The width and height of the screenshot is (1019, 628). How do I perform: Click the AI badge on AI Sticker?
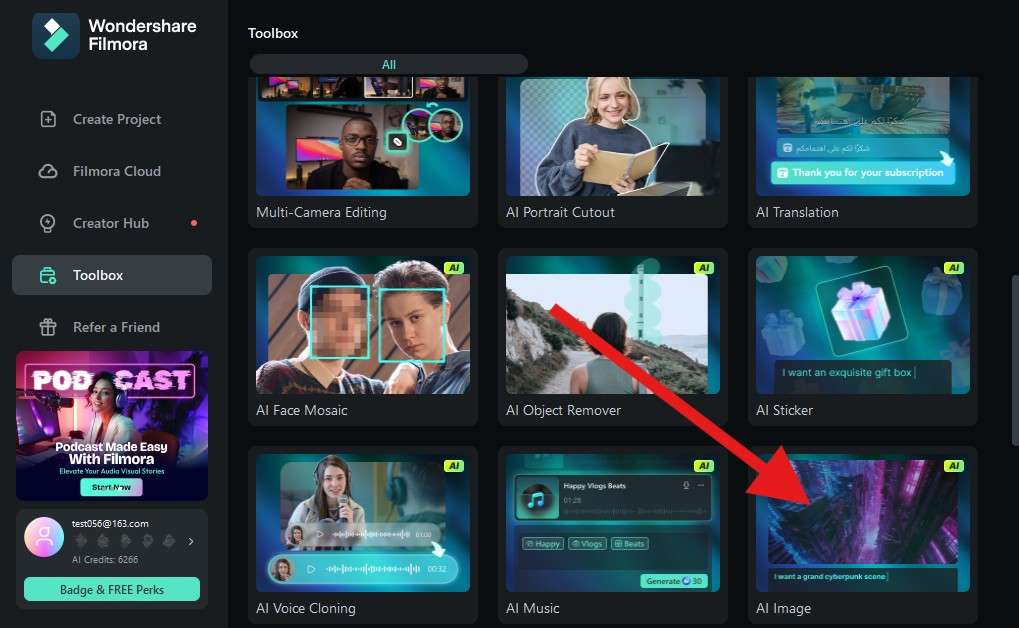(954, 268)
